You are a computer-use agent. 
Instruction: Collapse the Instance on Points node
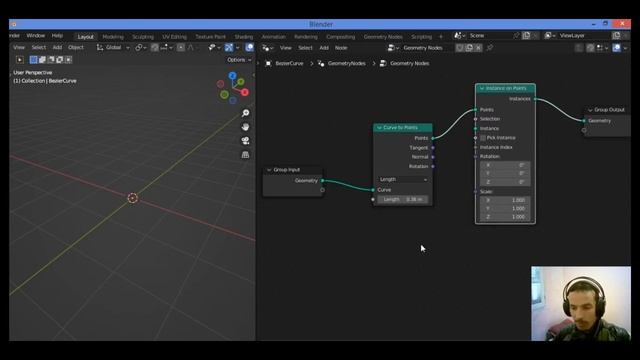point(482,88)
